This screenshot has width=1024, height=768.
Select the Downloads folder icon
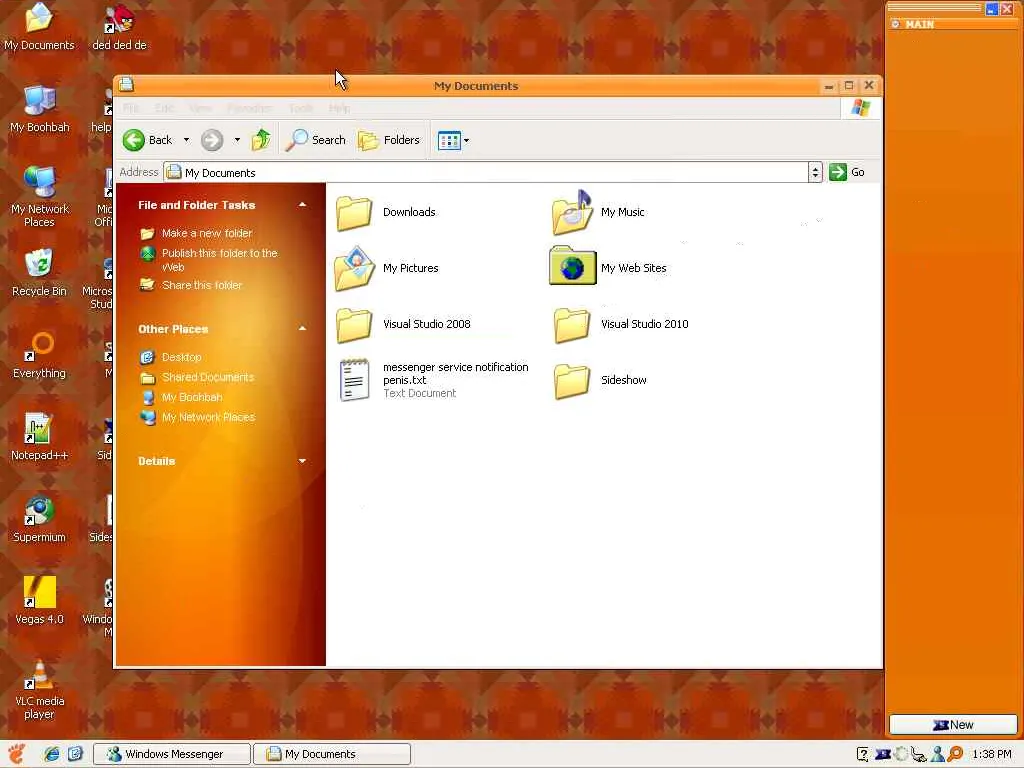coord(354,213)
